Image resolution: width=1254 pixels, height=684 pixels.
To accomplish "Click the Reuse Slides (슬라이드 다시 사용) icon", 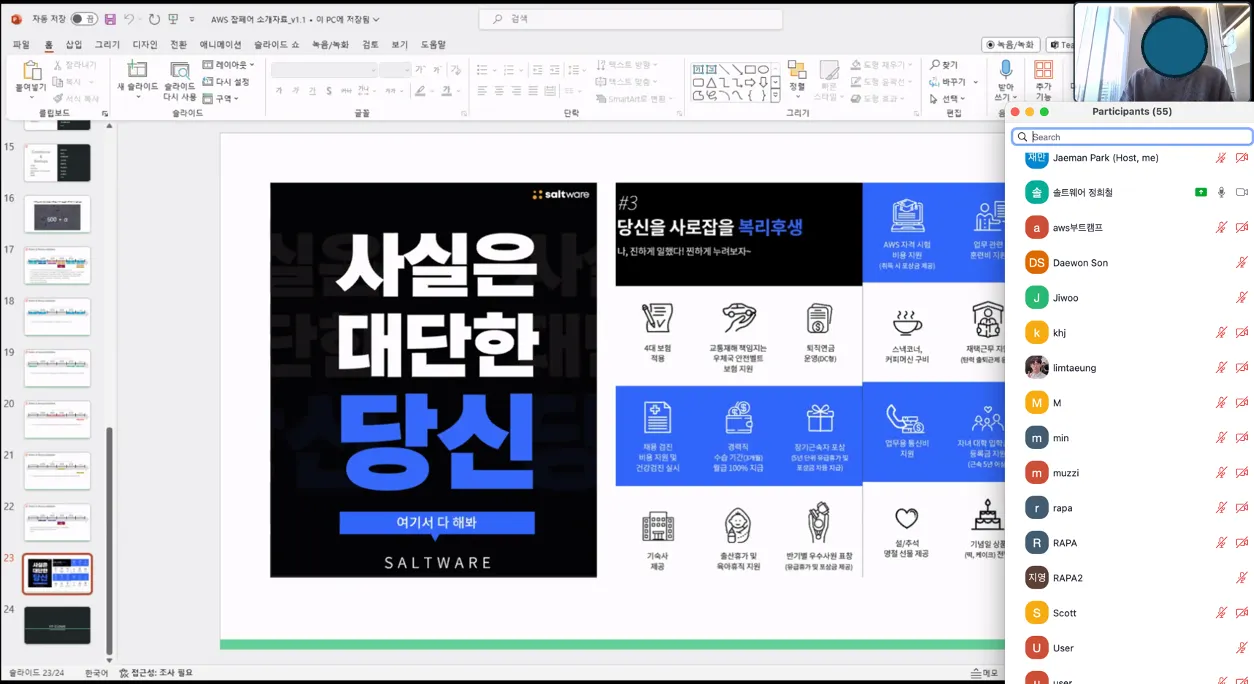I will 180,72.
